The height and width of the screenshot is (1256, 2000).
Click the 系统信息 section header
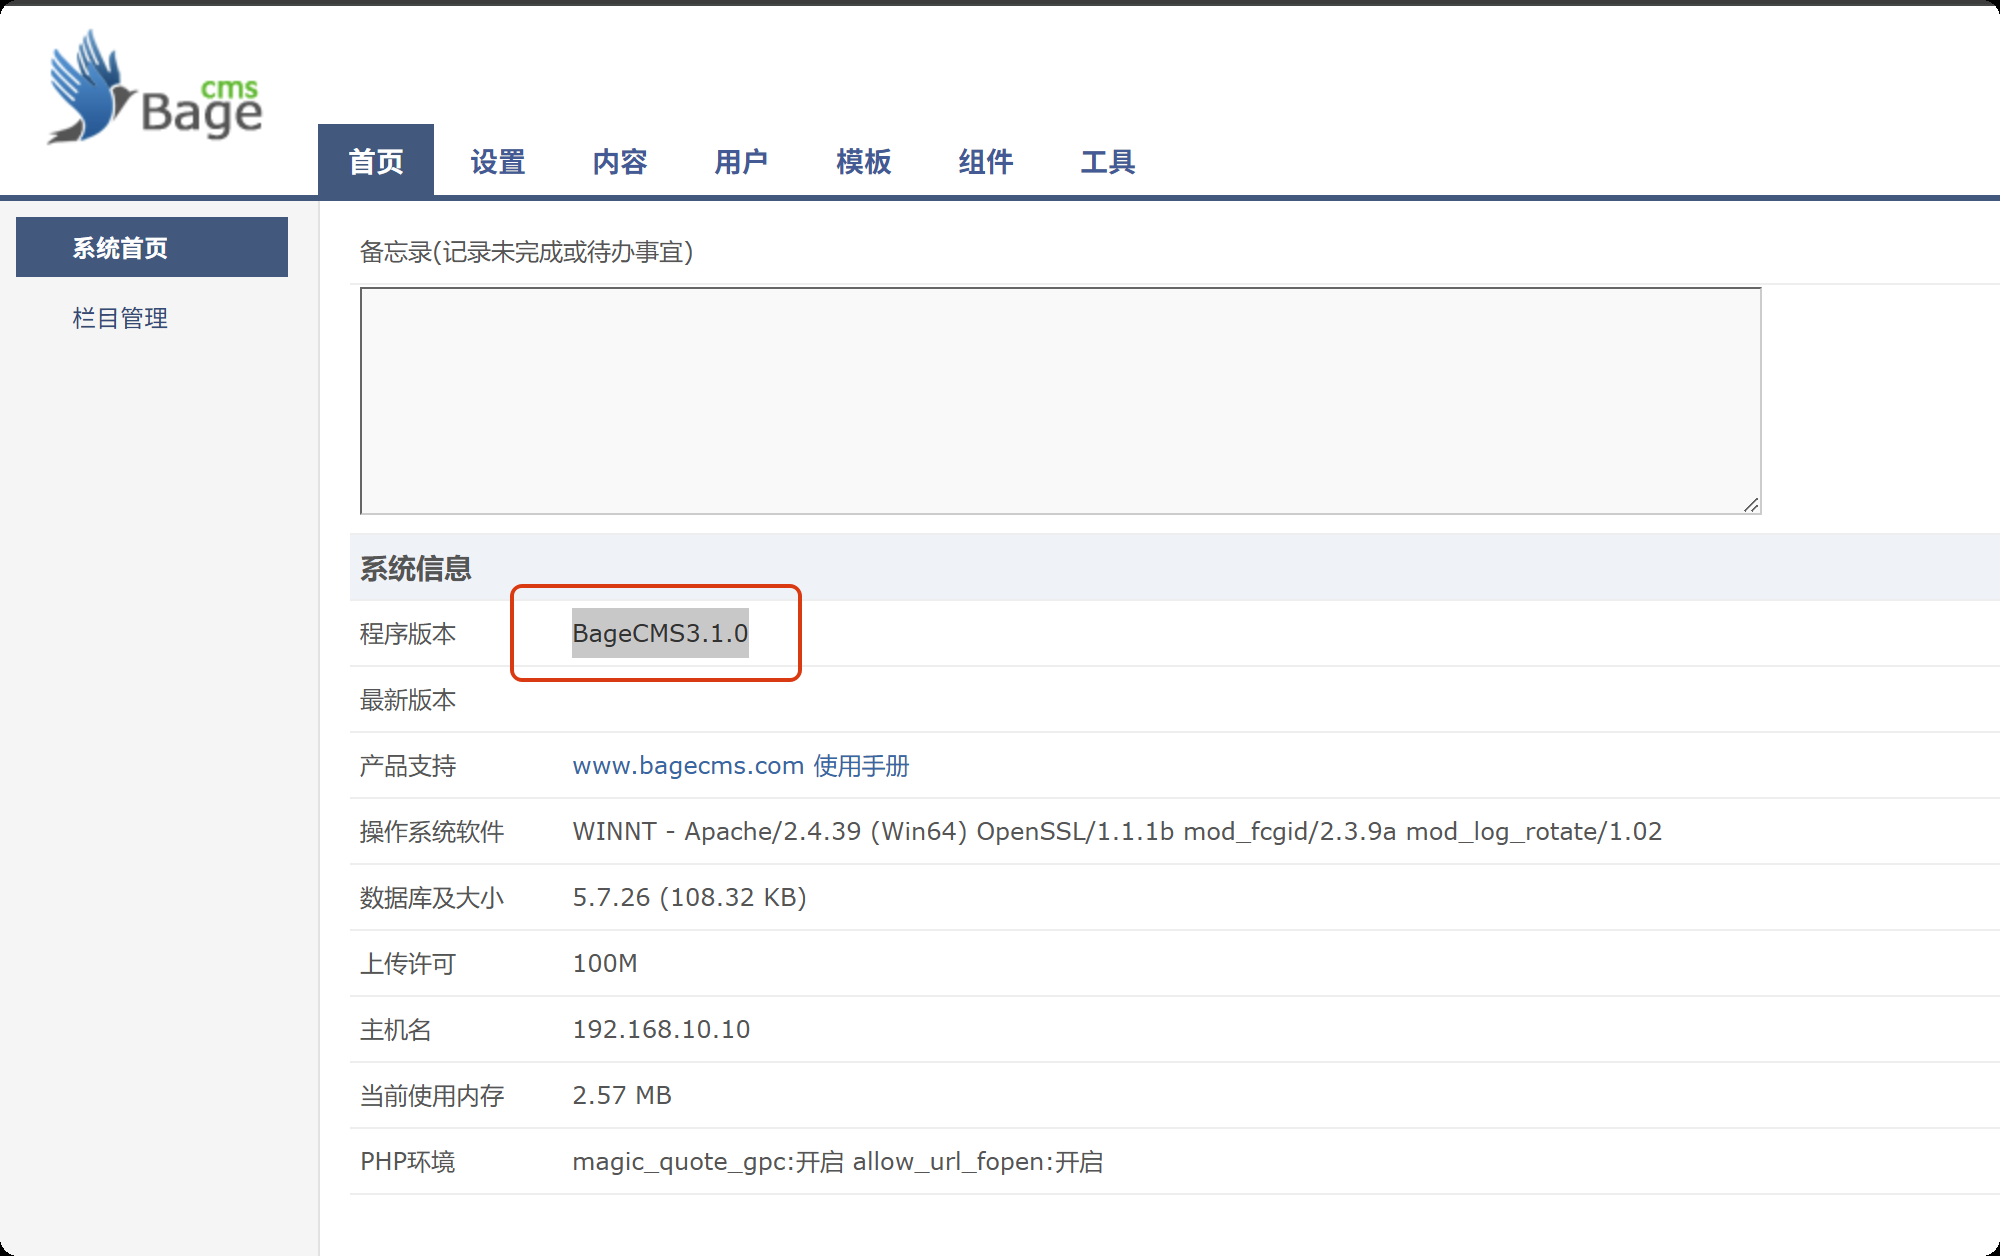(x=416, y=568)
